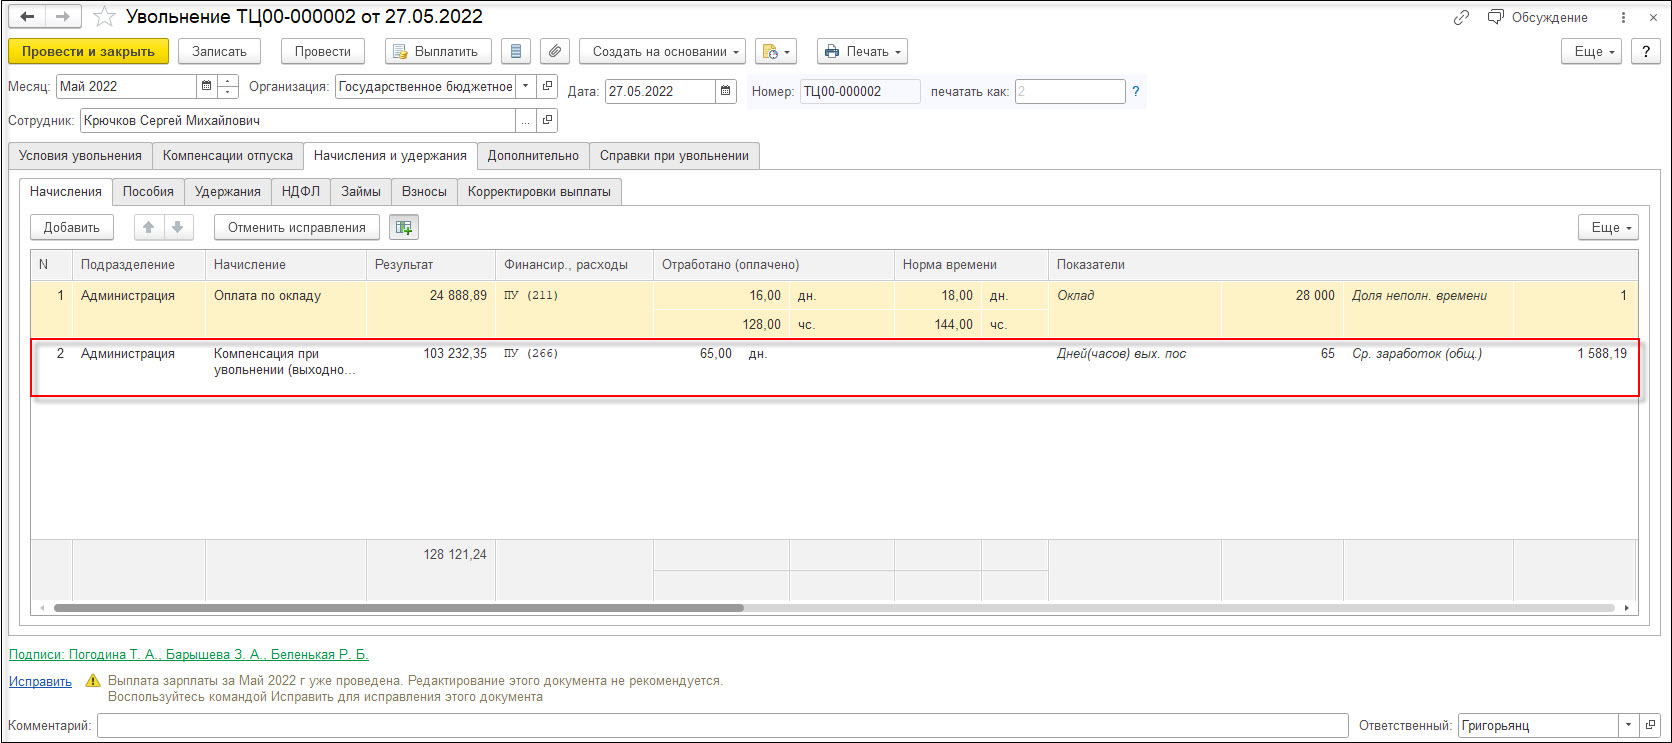
Task: Go forward with the right arrow button
Action: [63, 17]
